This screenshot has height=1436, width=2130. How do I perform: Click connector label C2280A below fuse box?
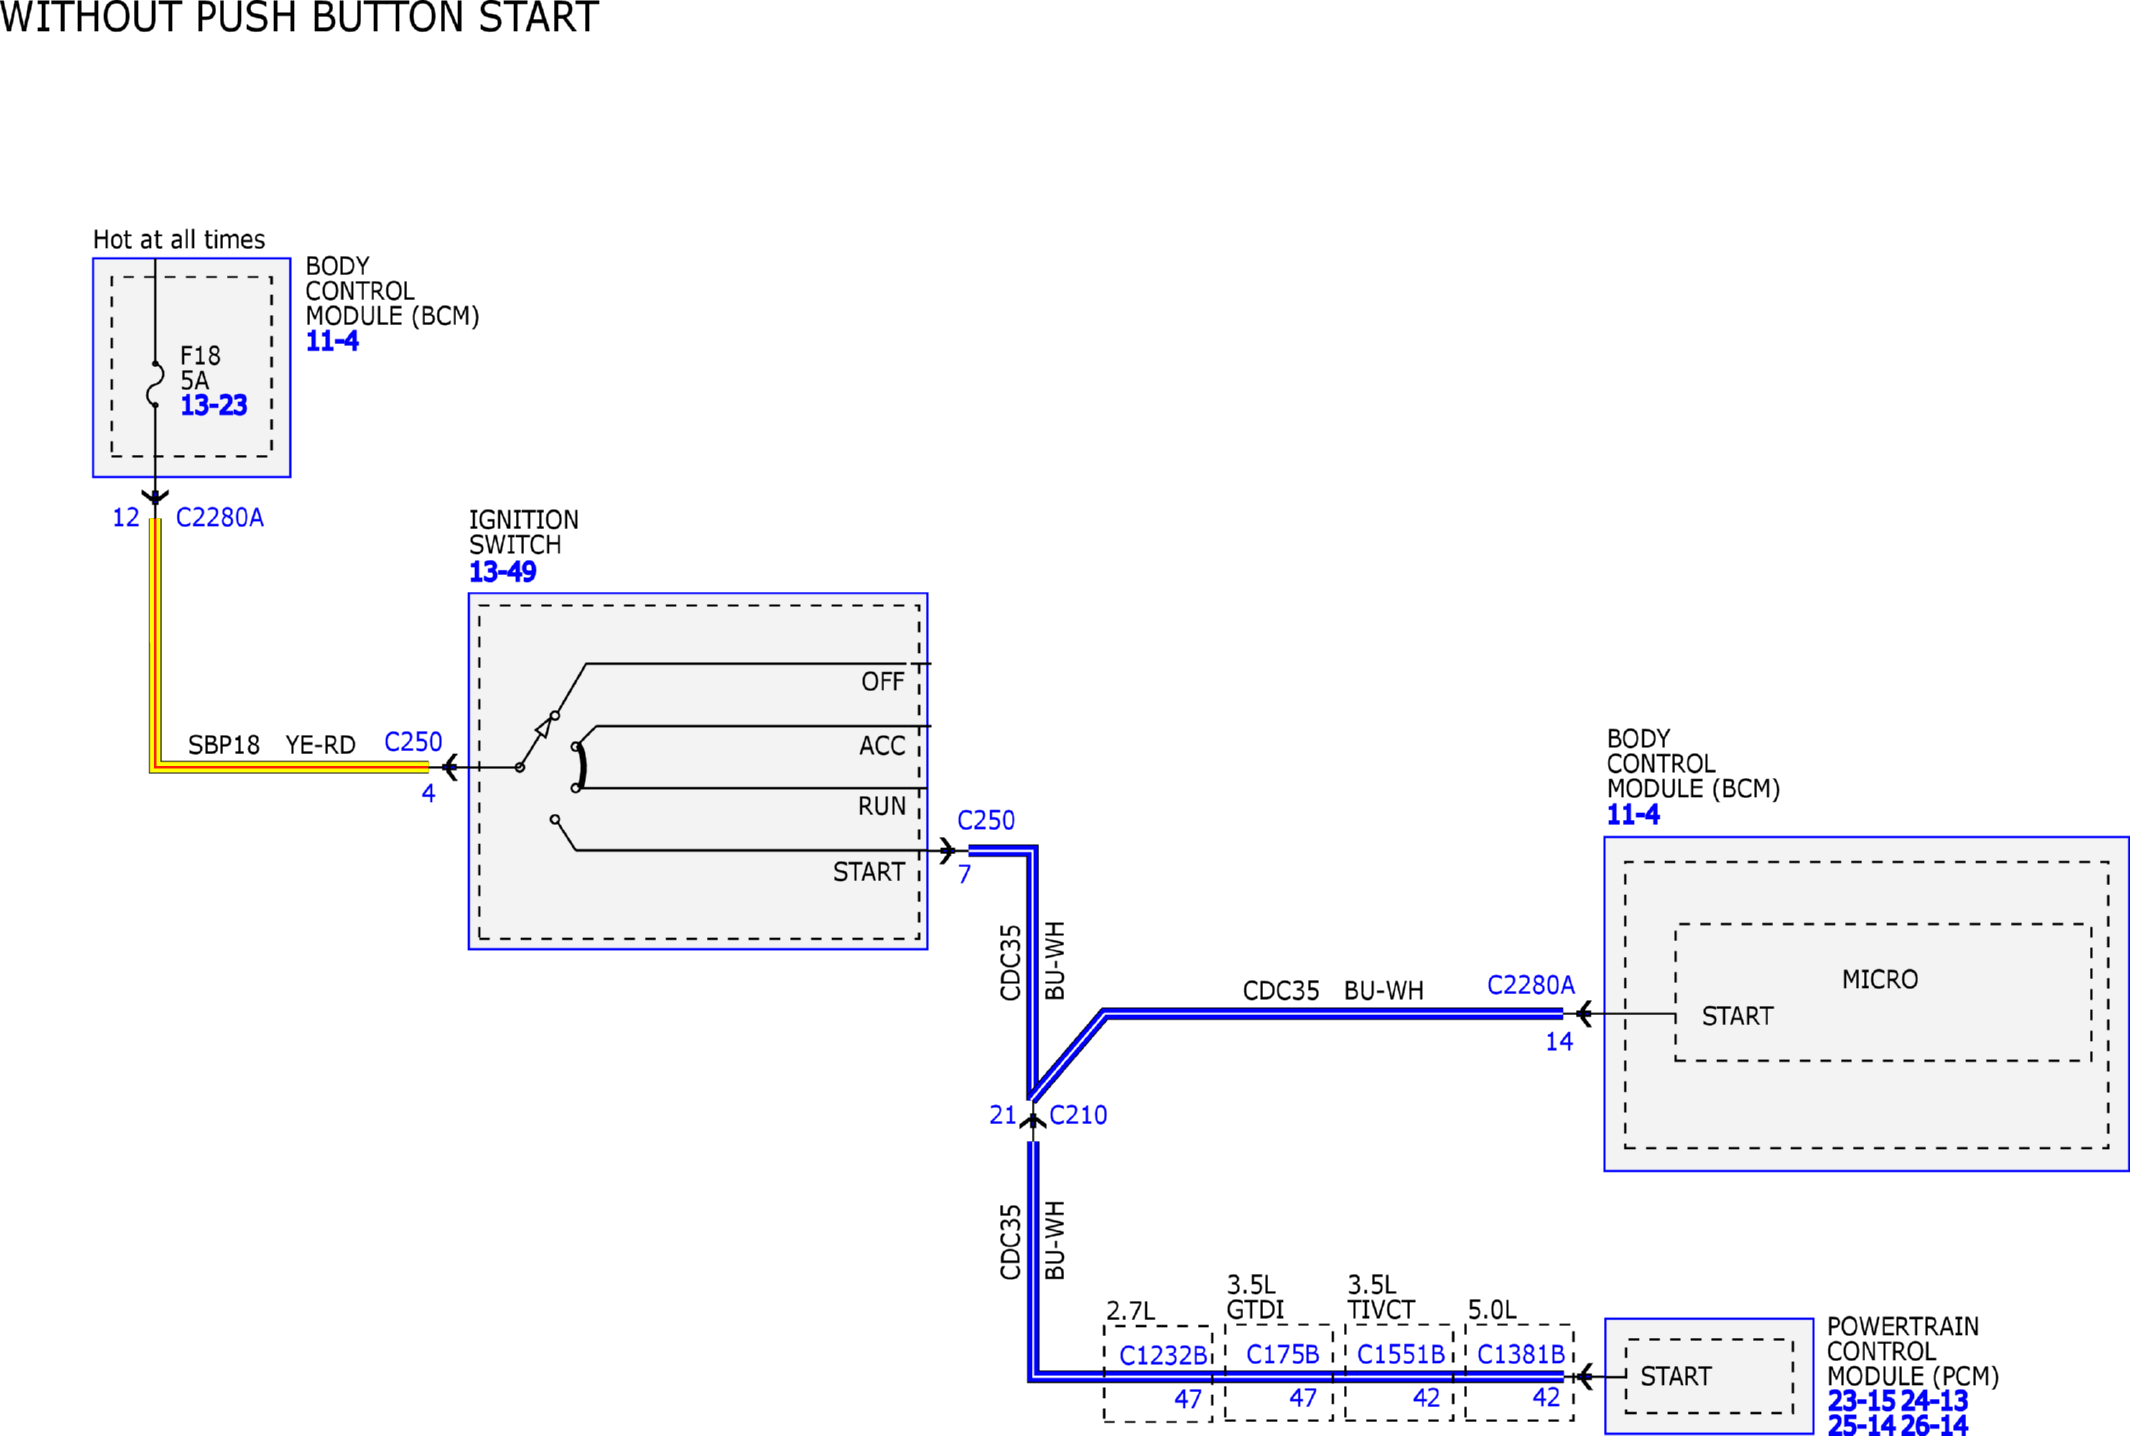pyautogui.click(x=220, y=518)
